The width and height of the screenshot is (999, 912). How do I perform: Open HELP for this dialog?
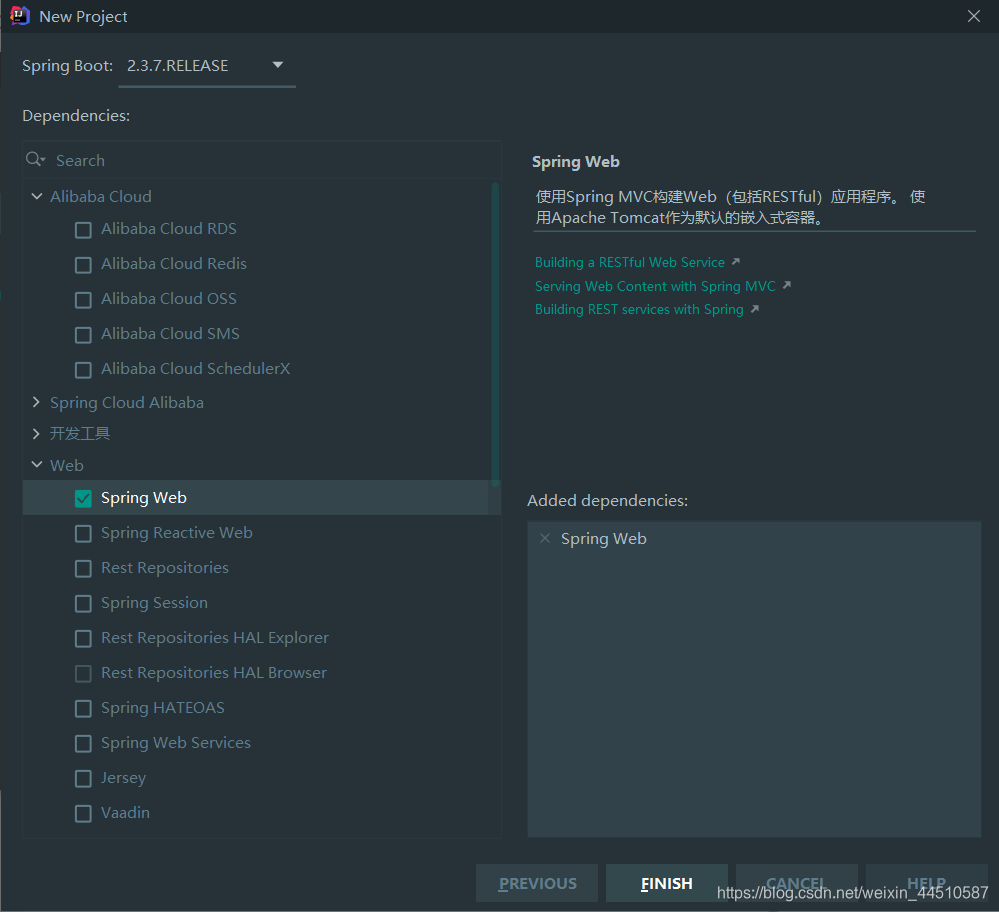click(x=926, y=883)
